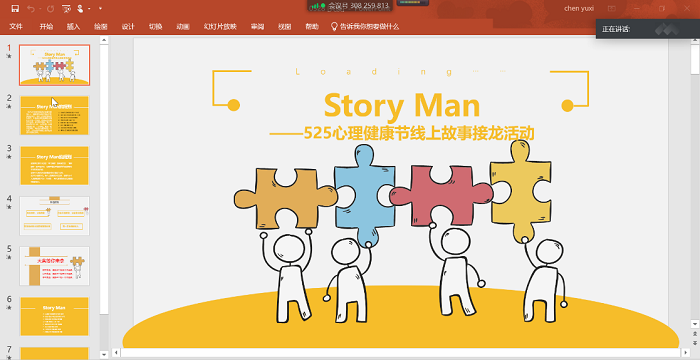Click the animation star beside slide 1
This screenshot has width=700, height=360.
8,56
